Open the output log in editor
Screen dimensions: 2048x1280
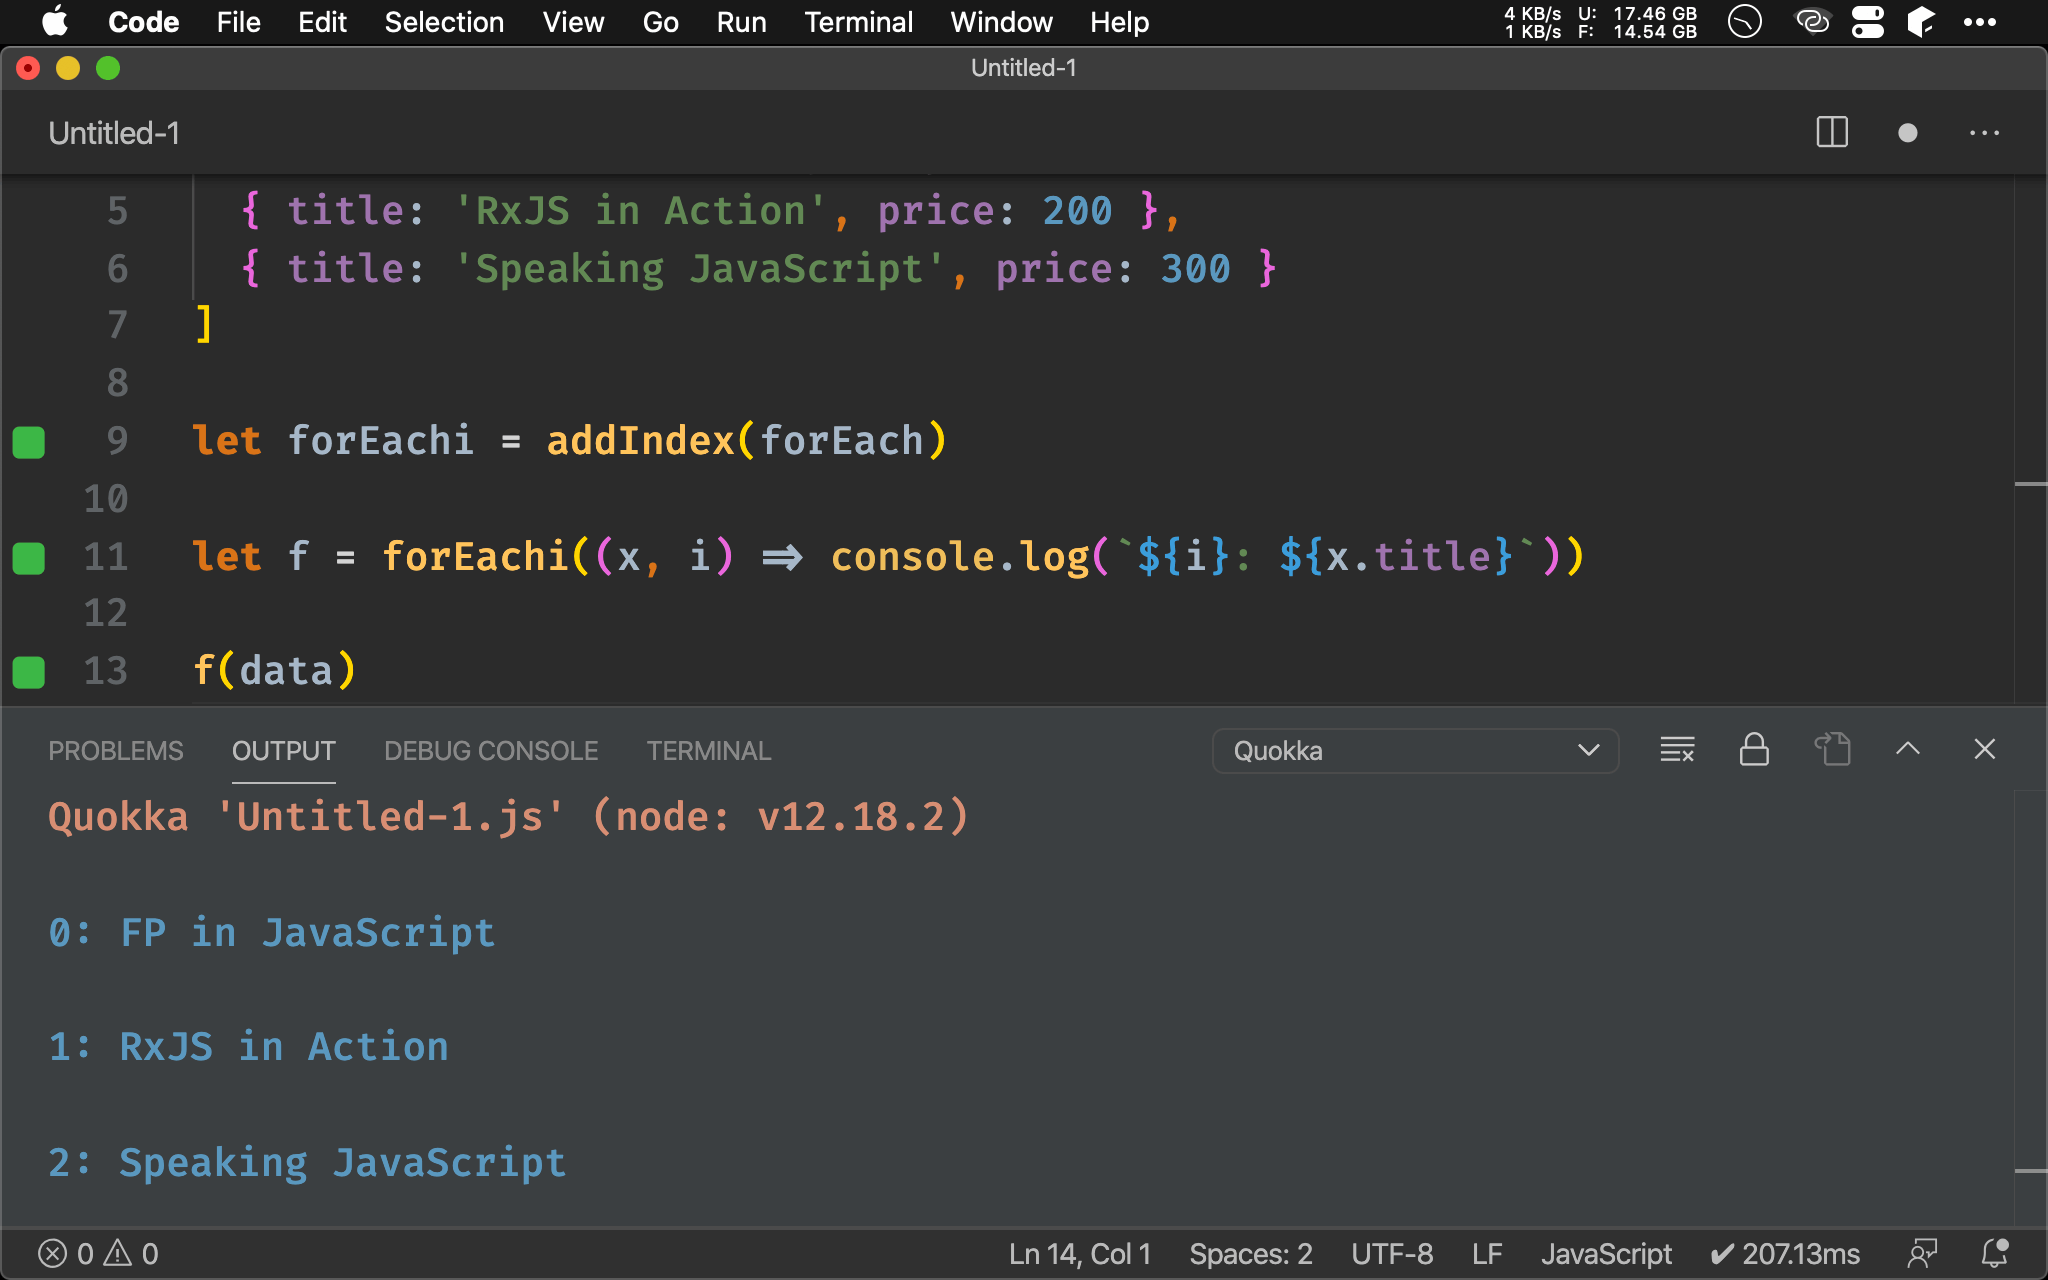[1832, 750]
